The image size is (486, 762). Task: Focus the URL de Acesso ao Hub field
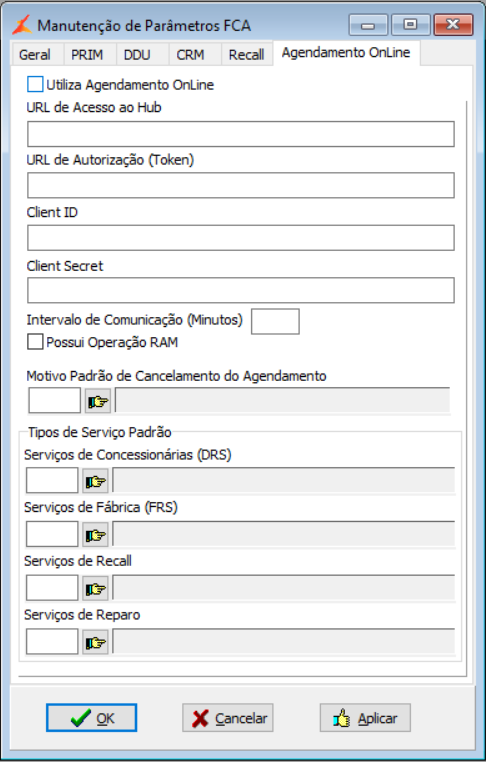coord(241,134)
